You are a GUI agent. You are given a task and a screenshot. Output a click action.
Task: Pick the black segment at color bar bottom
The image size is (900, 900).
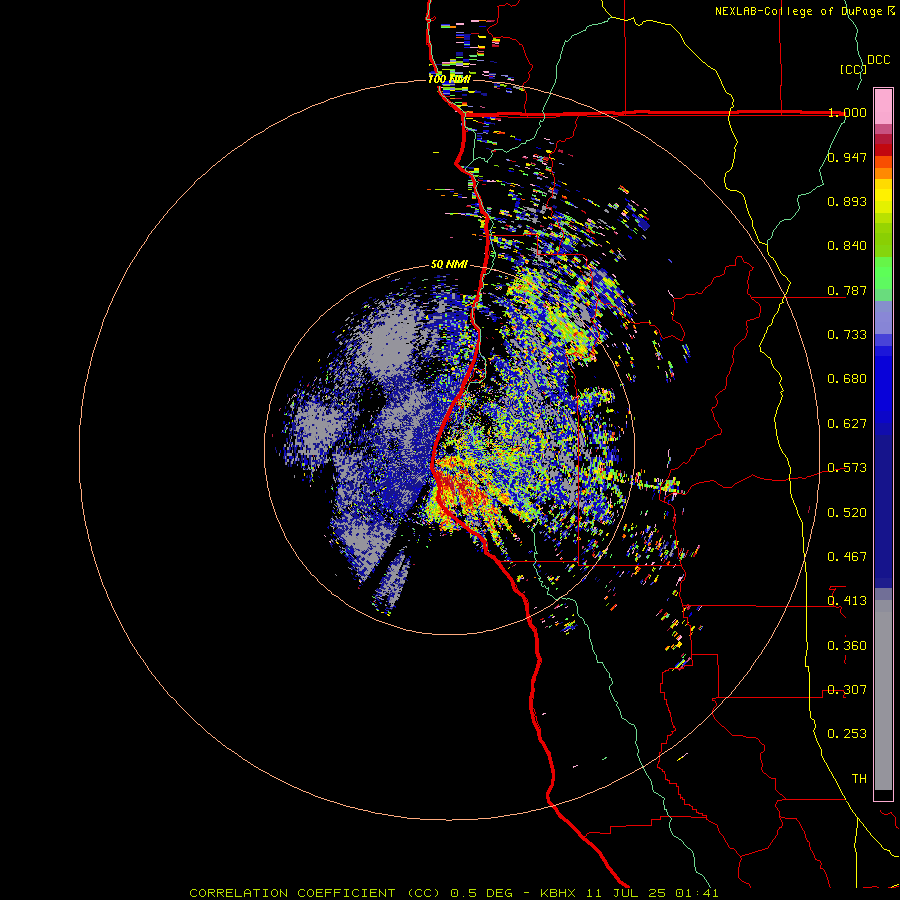pos(883,794)
